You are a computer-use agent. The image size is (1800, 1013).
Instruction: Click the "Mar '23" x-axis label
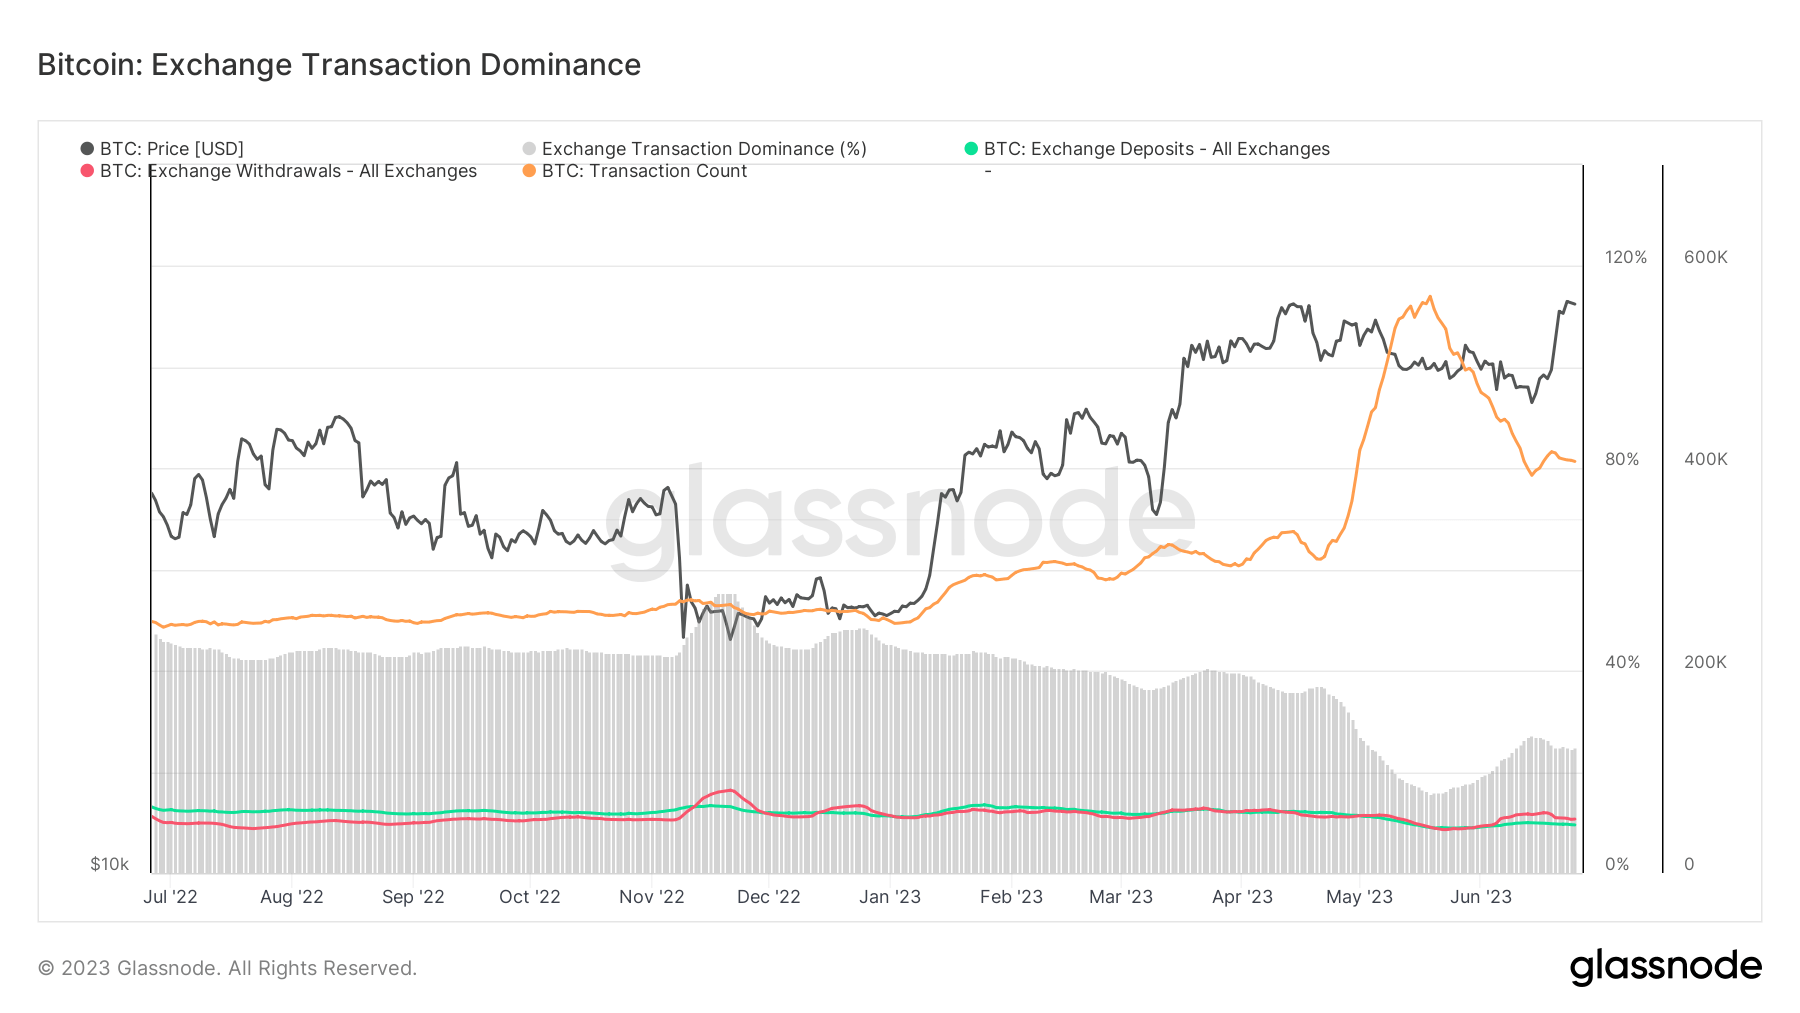pyautogui.click(x=1121, y=897)
